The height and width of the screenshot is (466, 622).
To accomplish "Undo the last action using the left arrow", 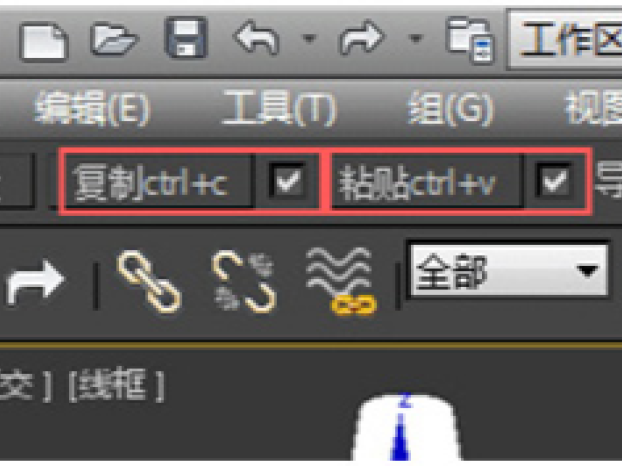I will coord(257,38).
